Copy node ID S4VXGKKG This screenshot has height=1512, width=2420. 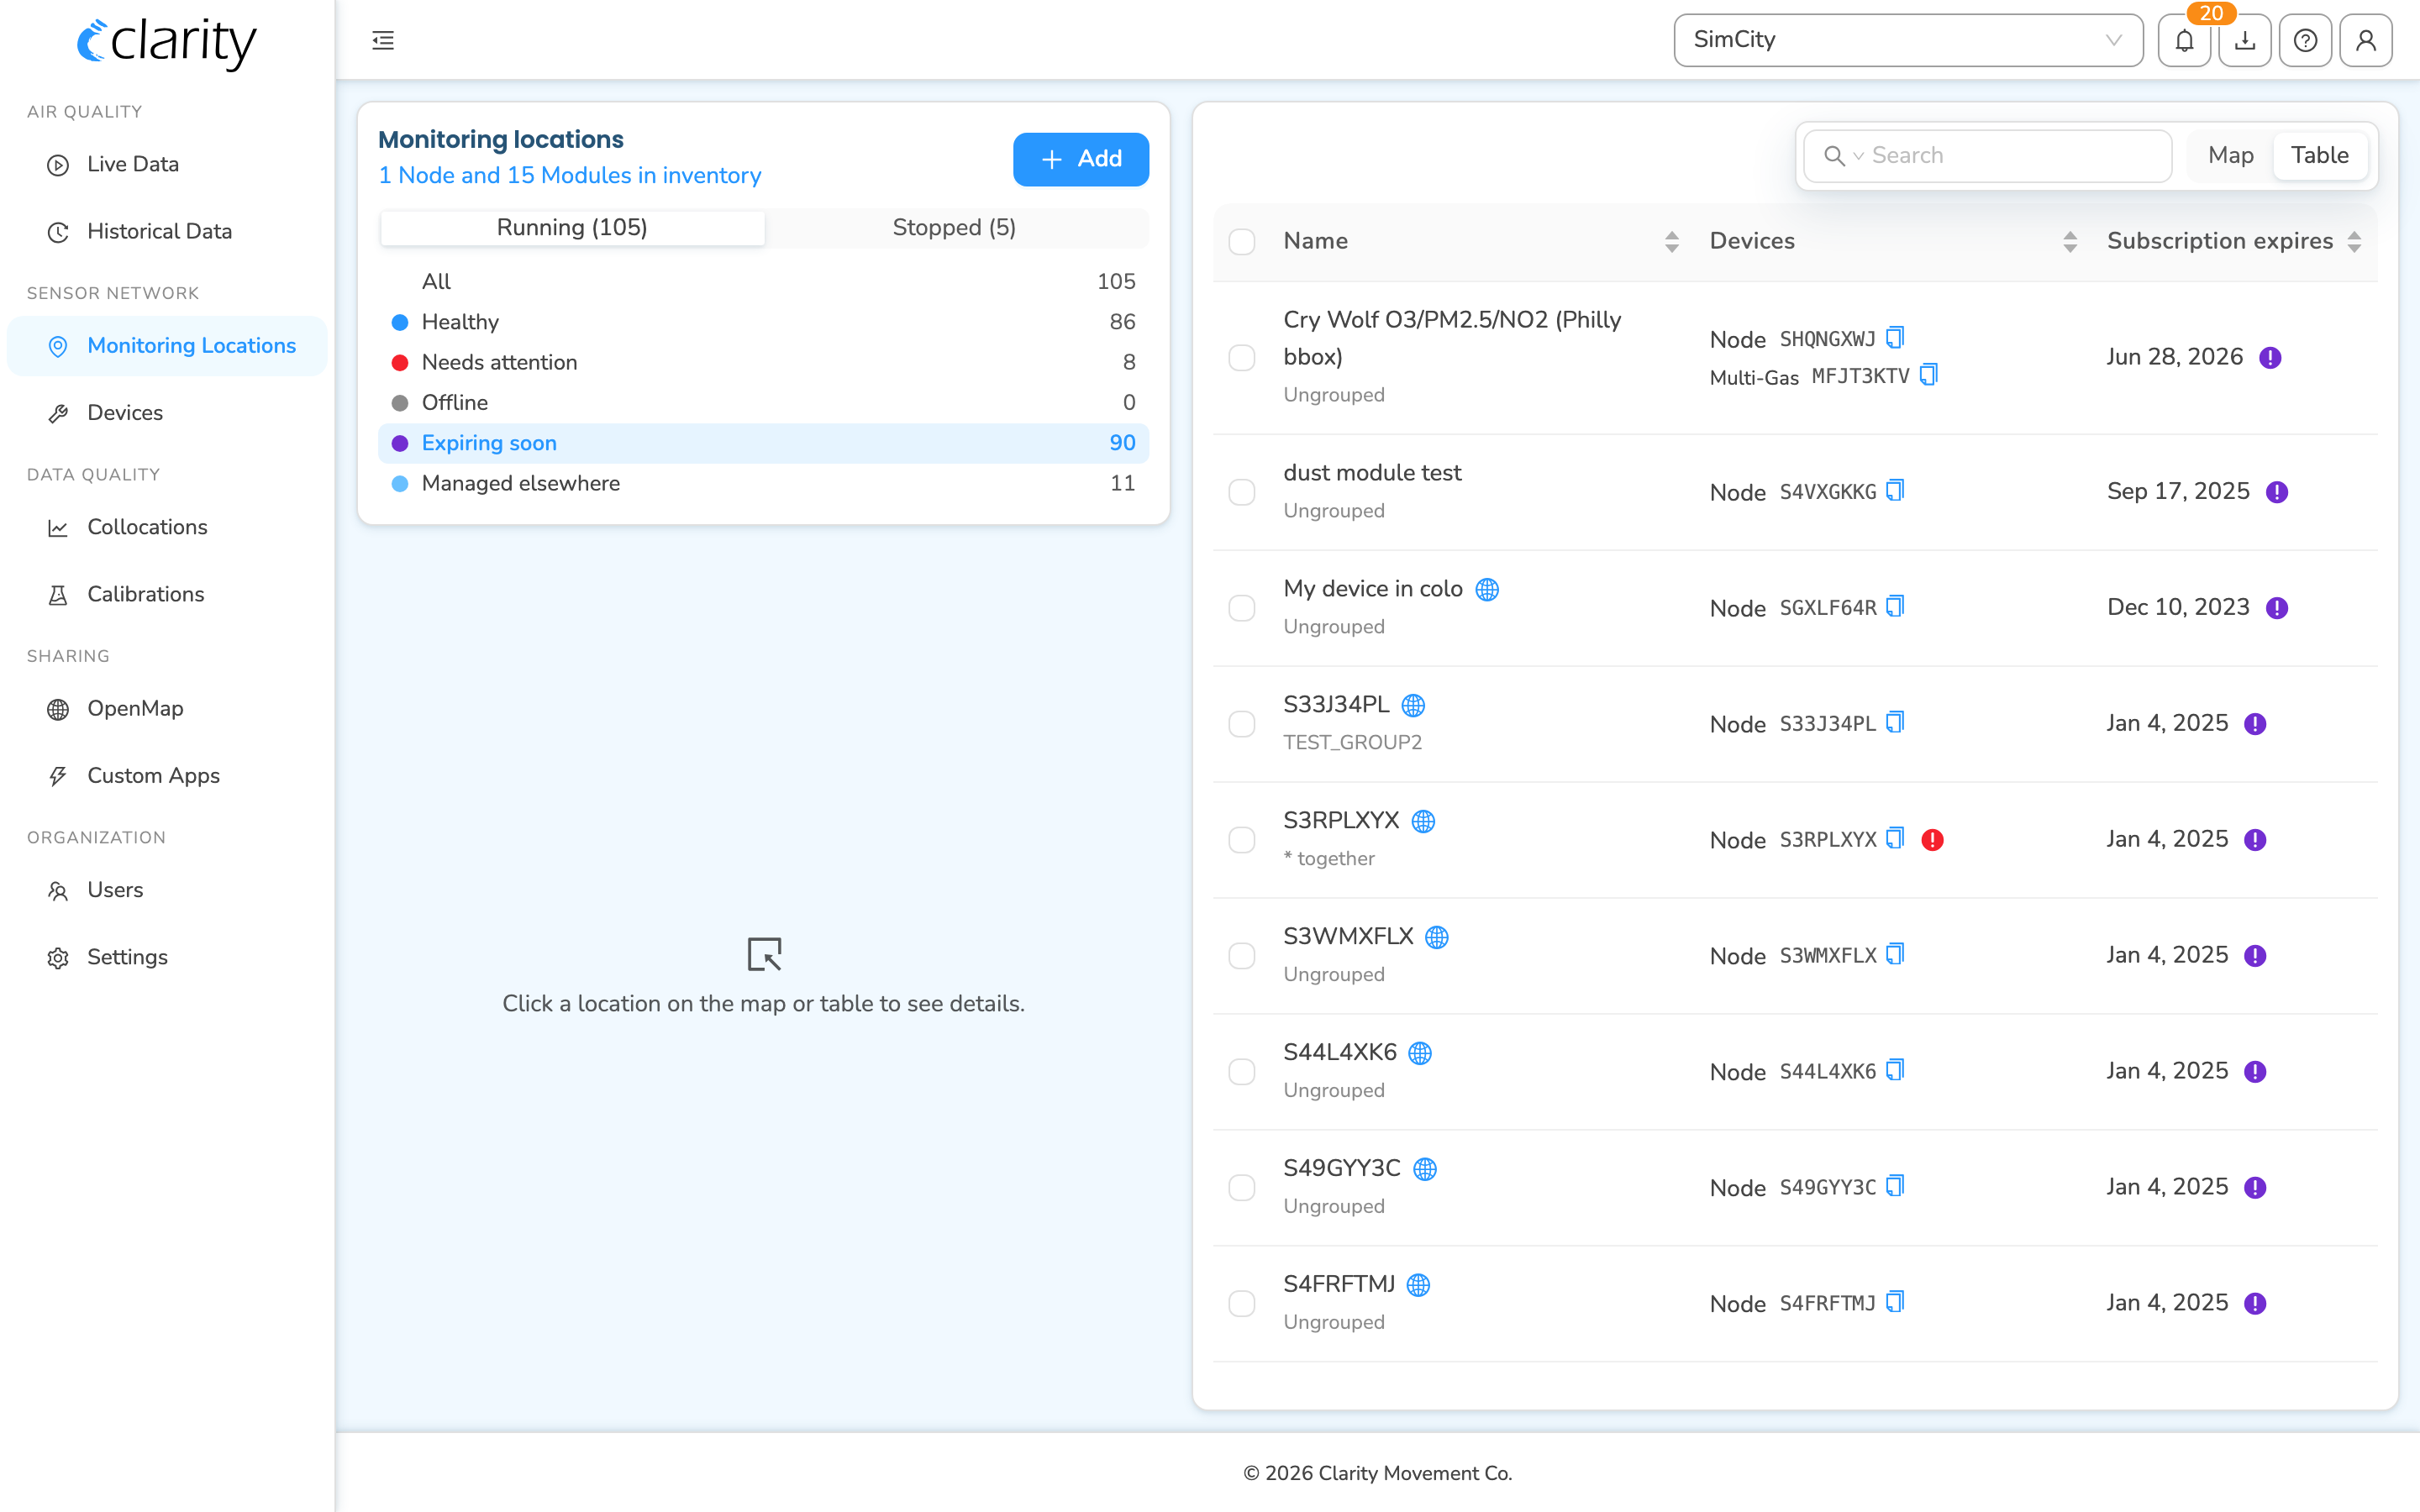pyautogui.click(x=1895, y=491)
